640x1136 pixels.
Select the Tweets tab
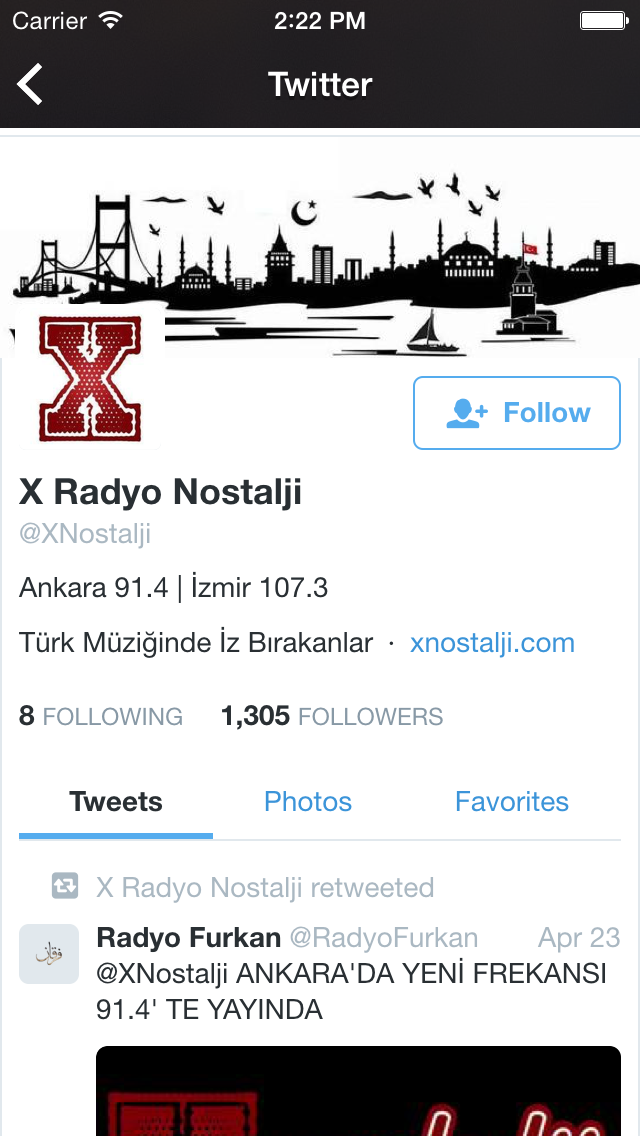point(116,801)
